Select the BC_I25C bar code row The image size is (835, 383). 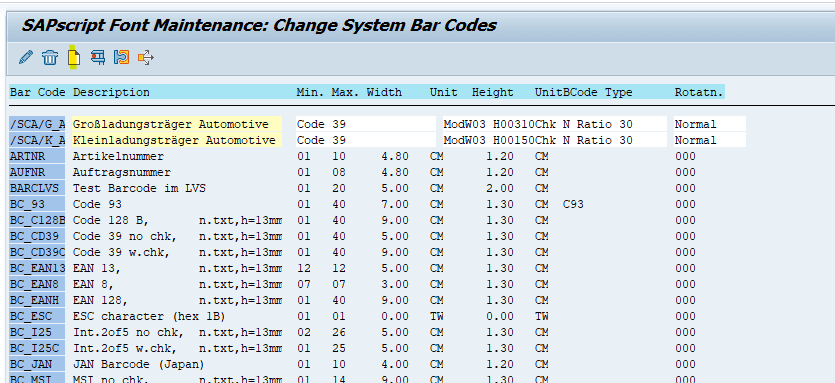[x=37, y=348]
